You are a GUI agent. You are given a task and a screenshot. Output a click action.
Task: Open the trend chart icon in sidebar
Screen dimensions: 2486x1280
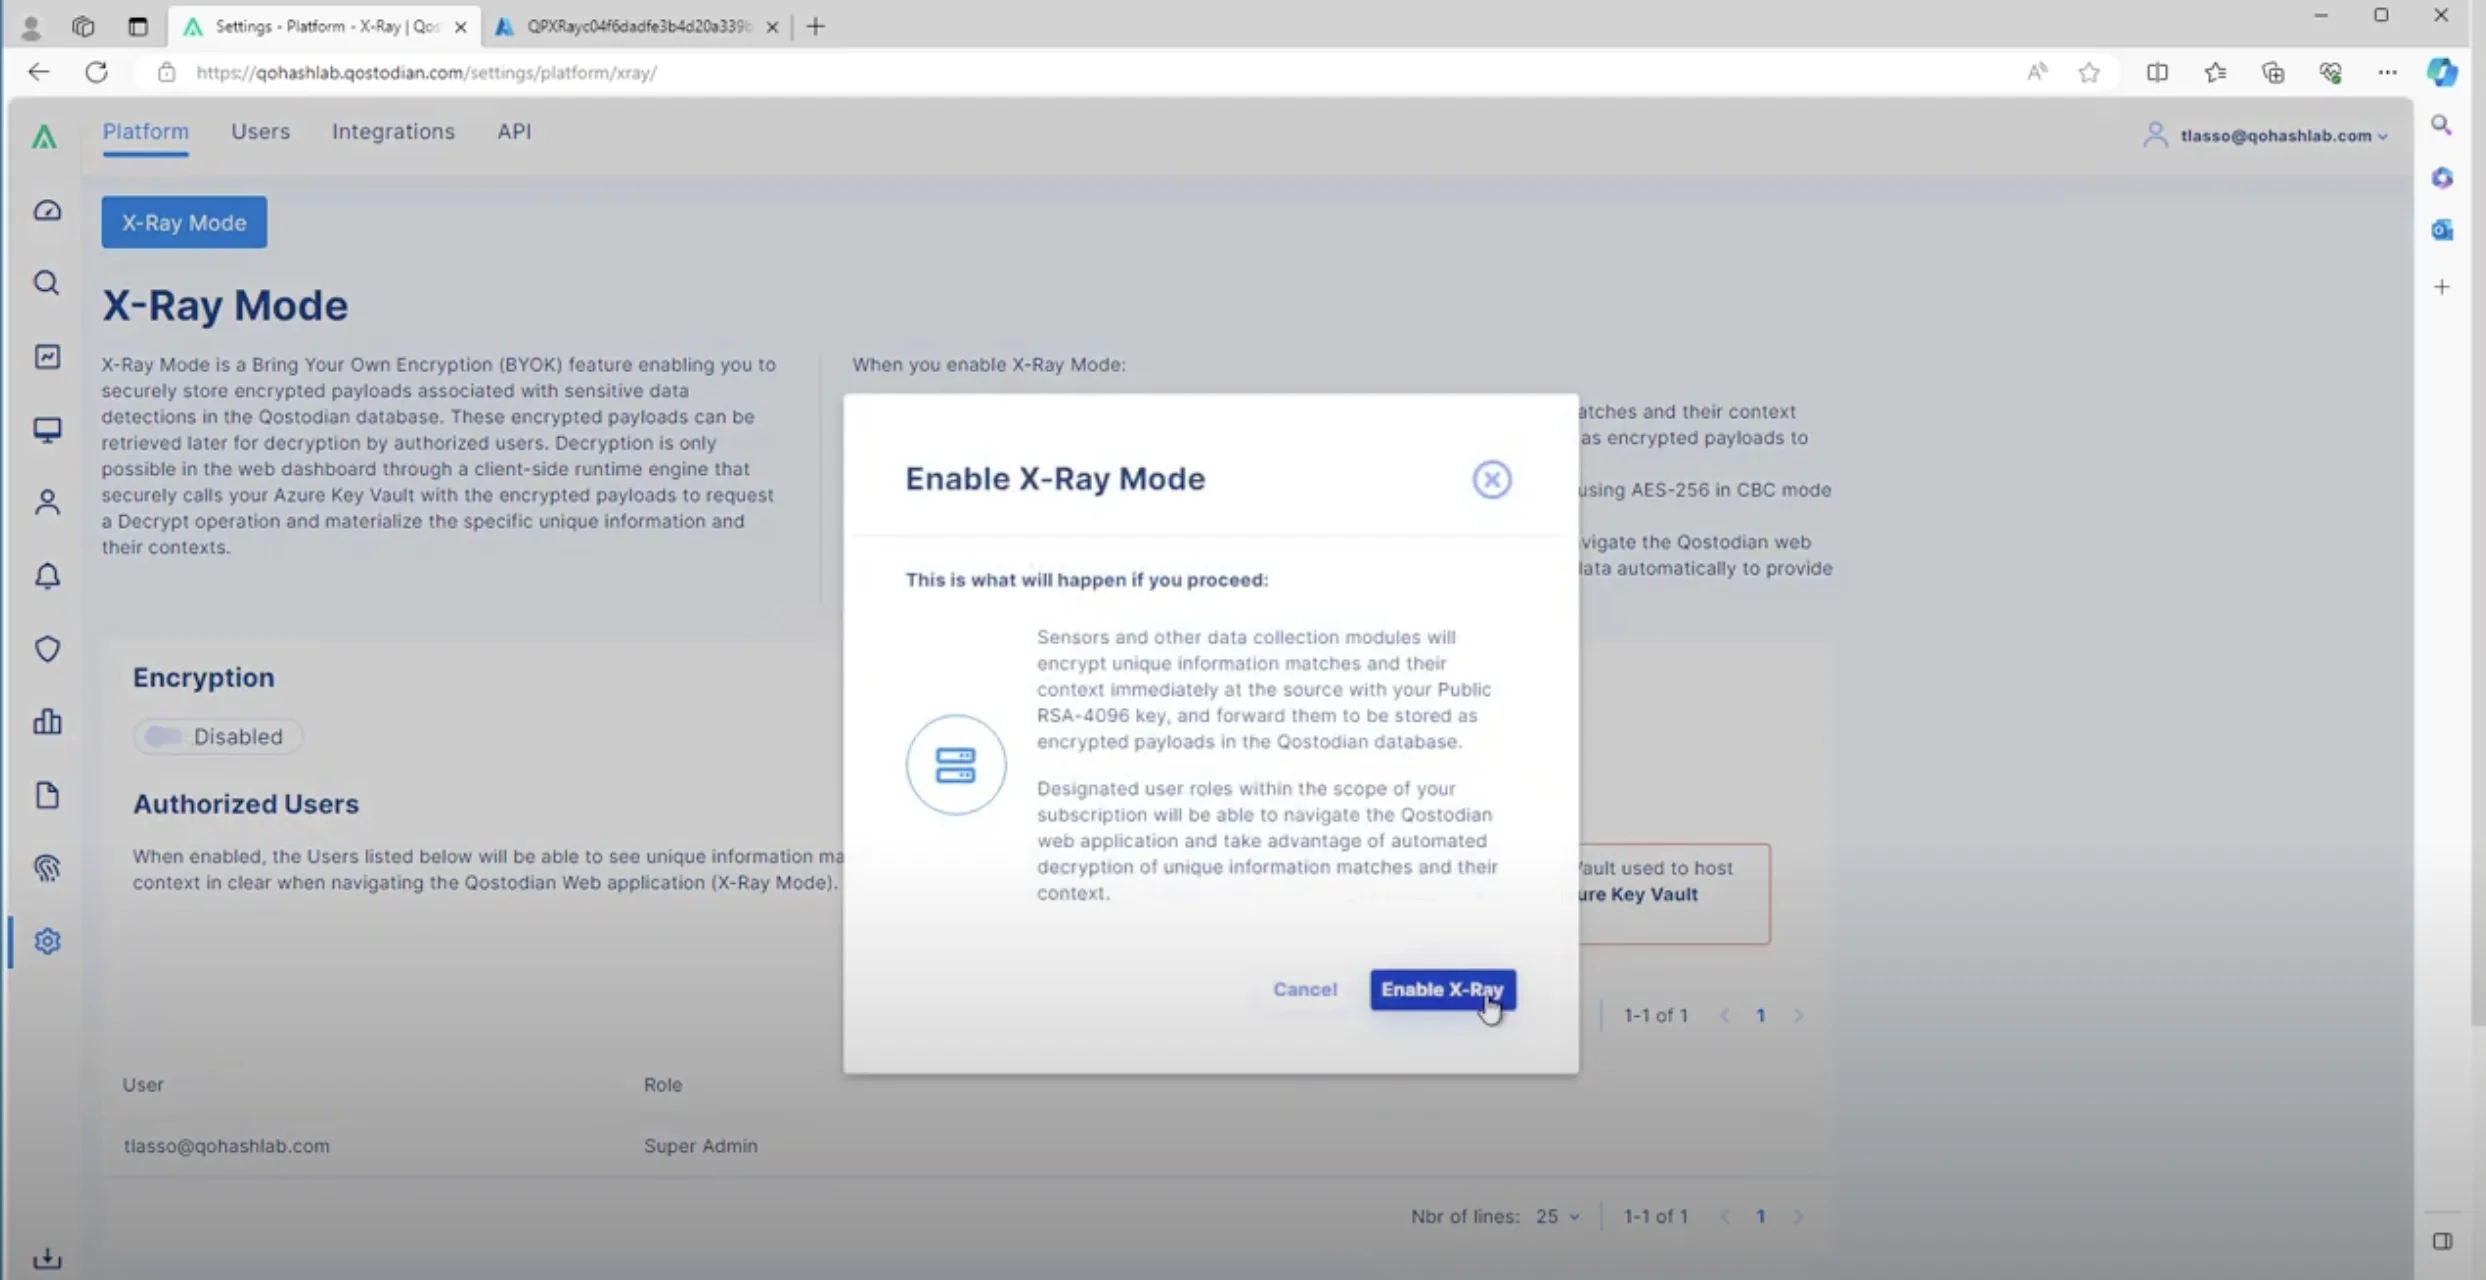coord(47,357)
